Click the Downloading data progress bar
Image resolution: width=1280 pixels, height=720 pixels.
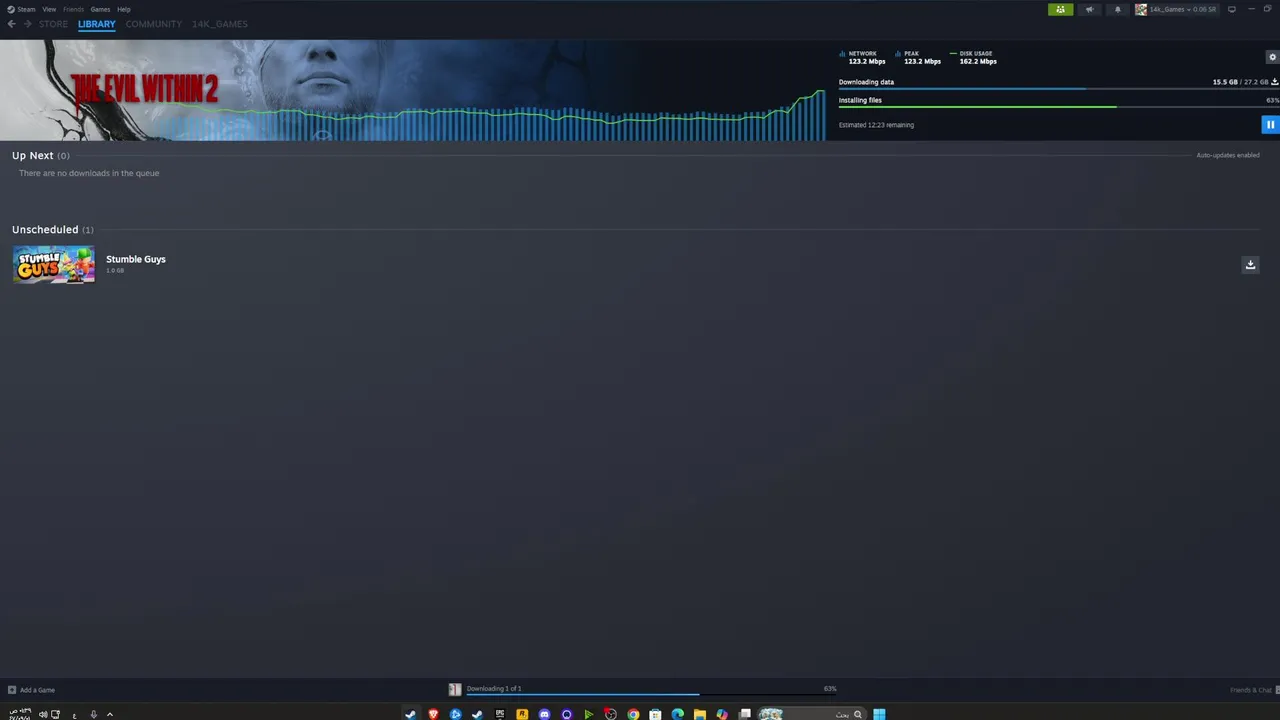click(x=1059, y=89)
